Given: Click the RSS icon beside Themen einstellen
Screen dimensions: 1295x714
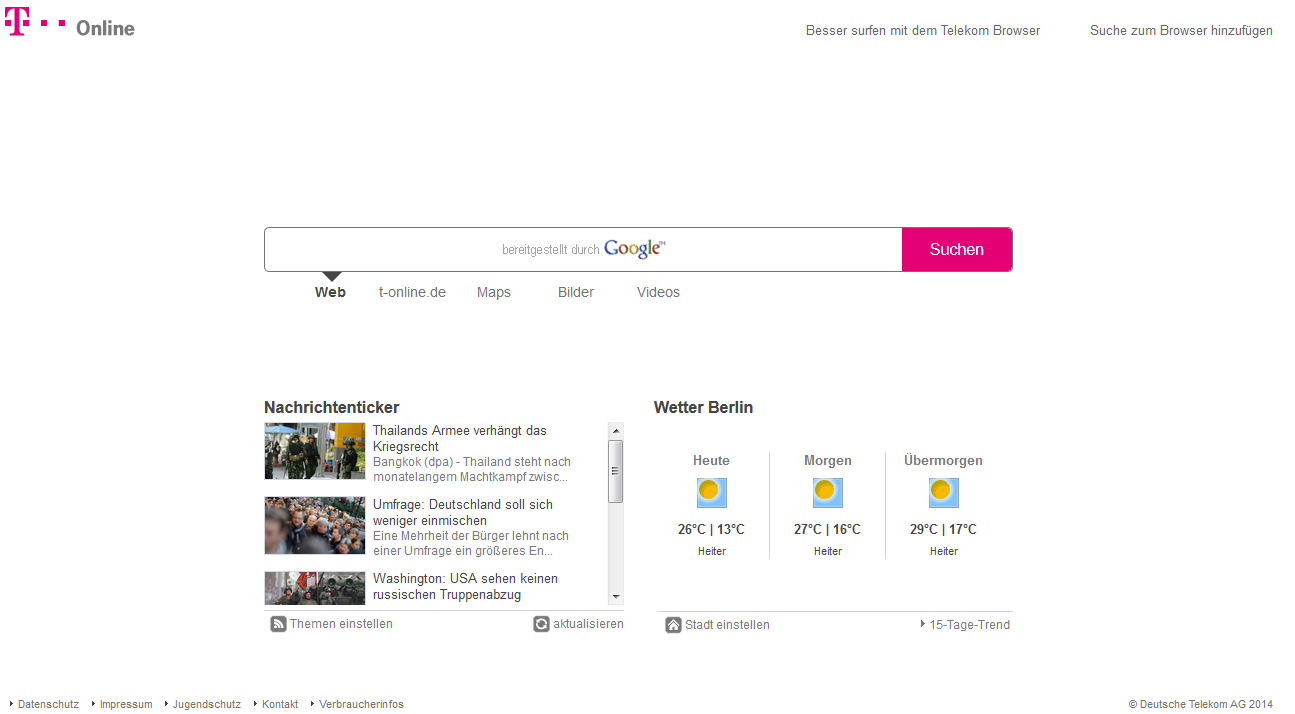Looking at the screenshot, I should pyautogui.click(x=278, y=624).
